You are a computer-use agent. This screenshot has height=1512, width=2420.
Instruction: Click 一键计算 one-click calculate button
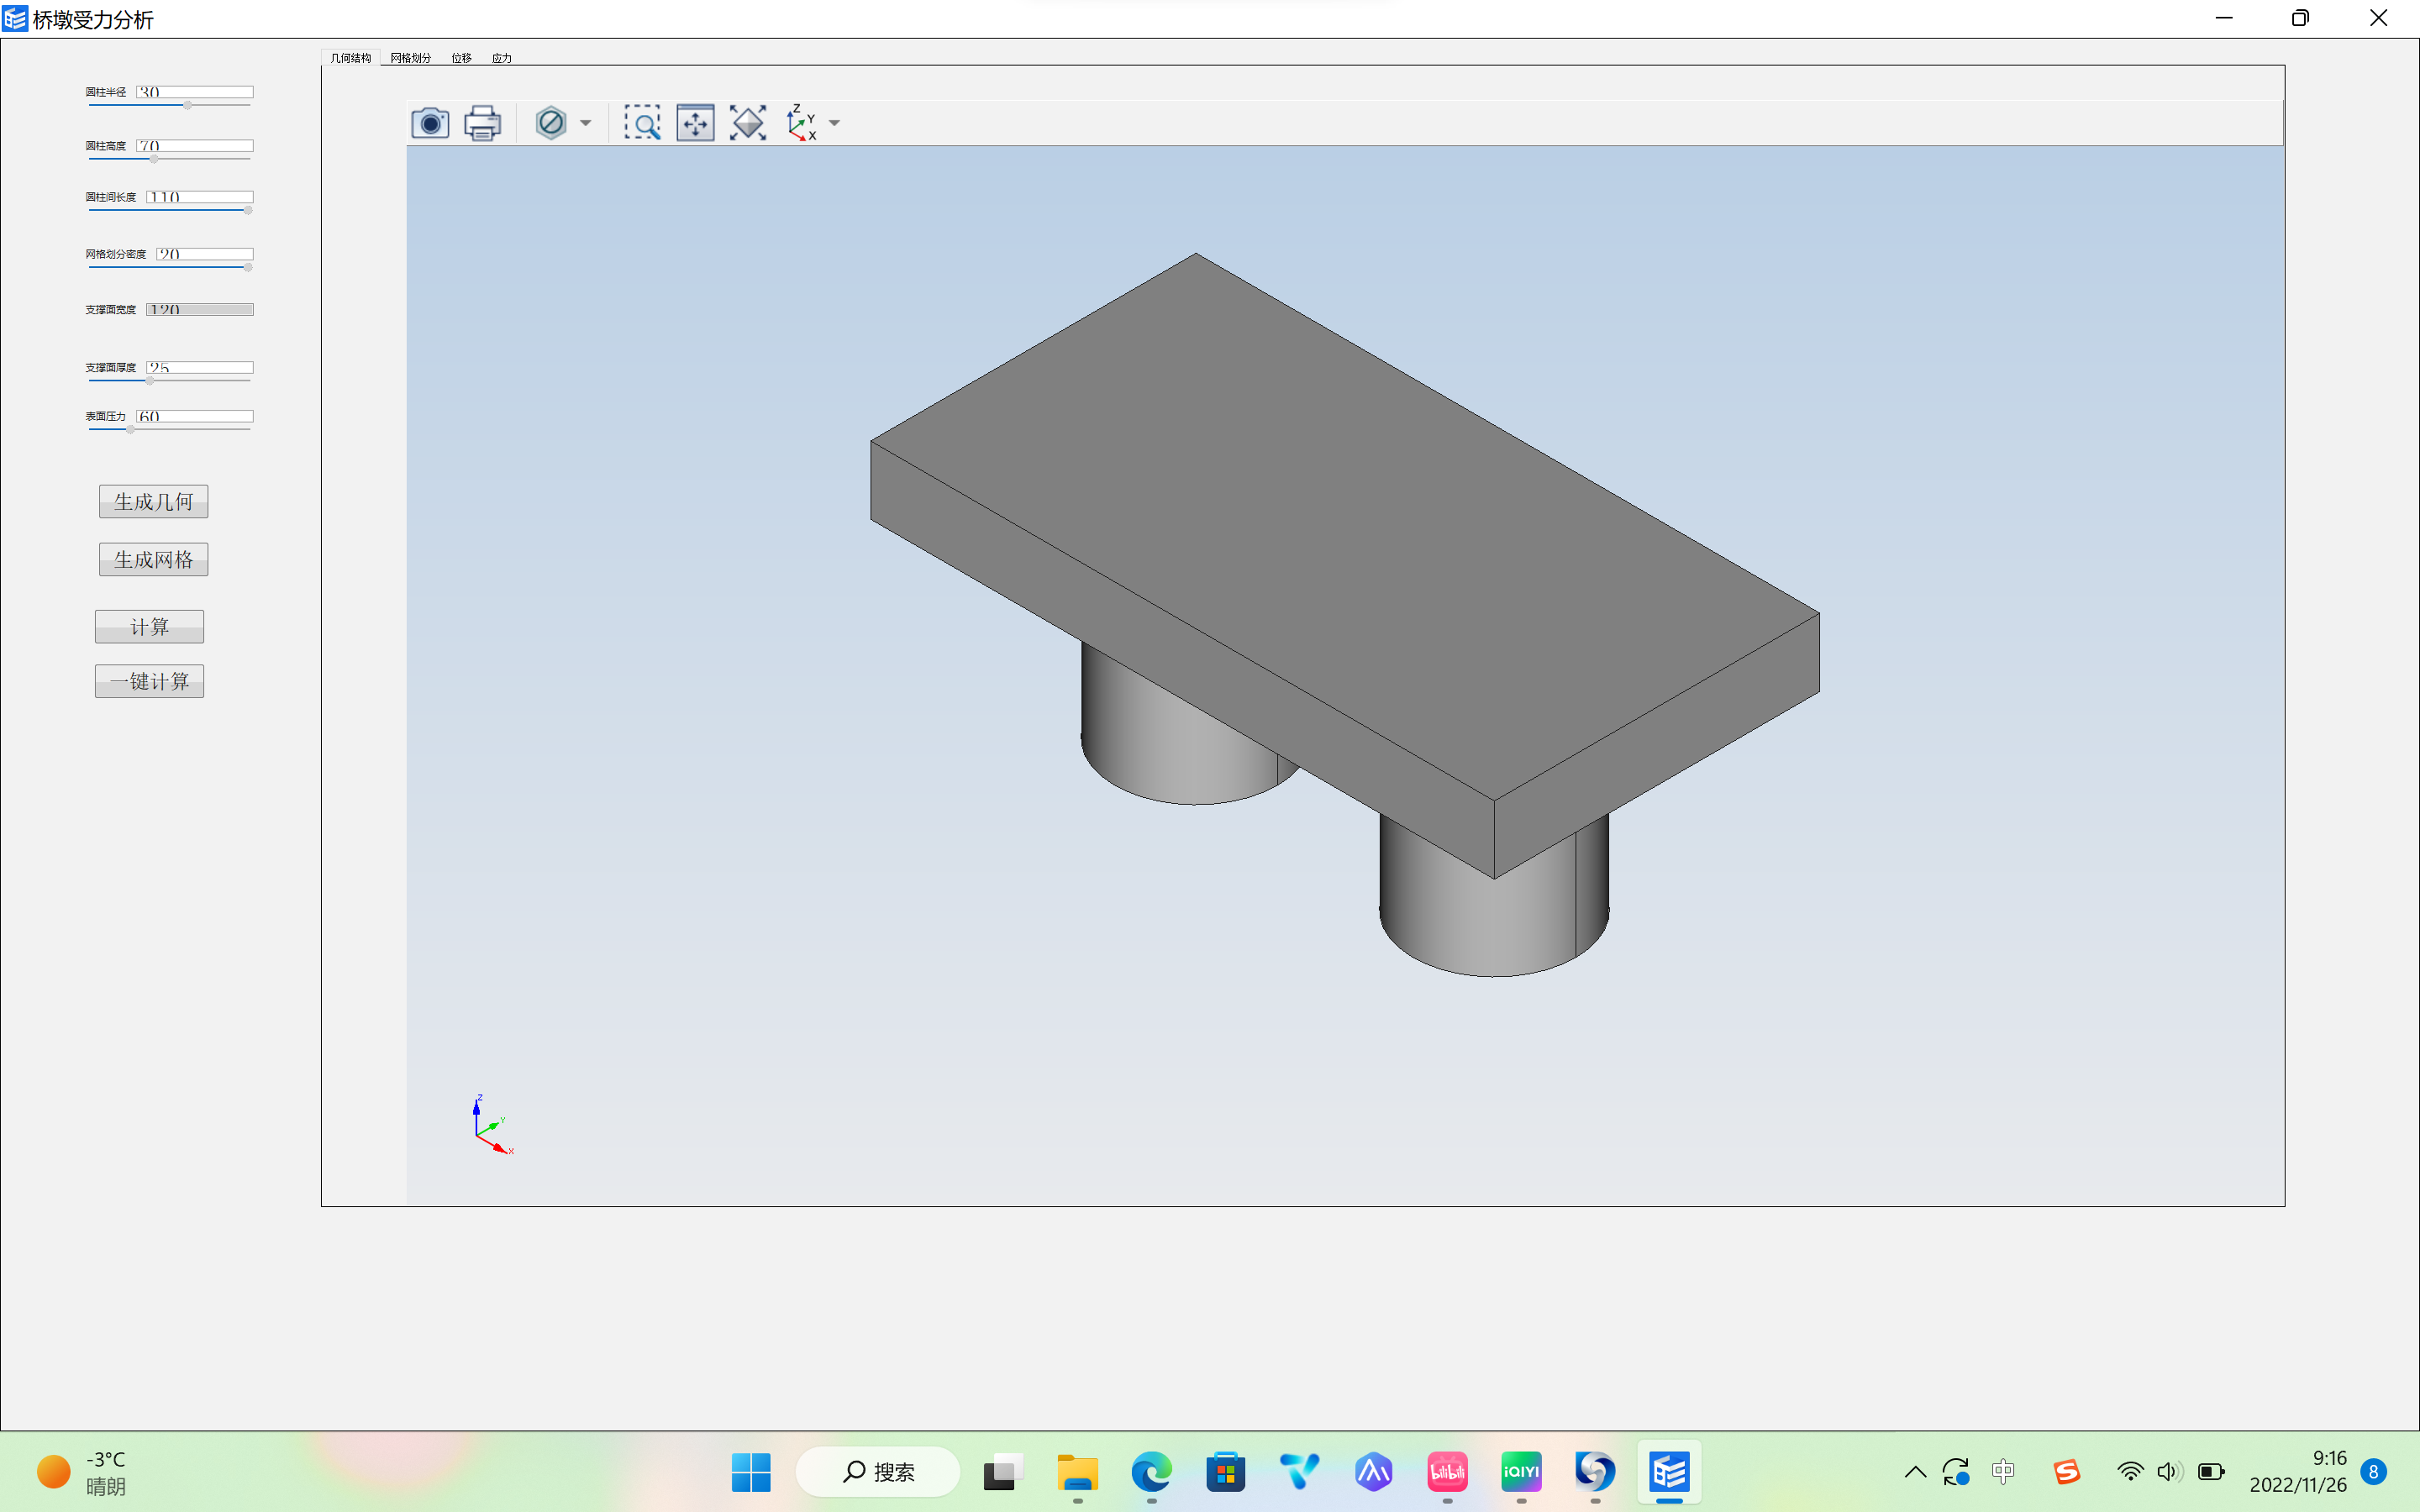click(x=148, y=681)
